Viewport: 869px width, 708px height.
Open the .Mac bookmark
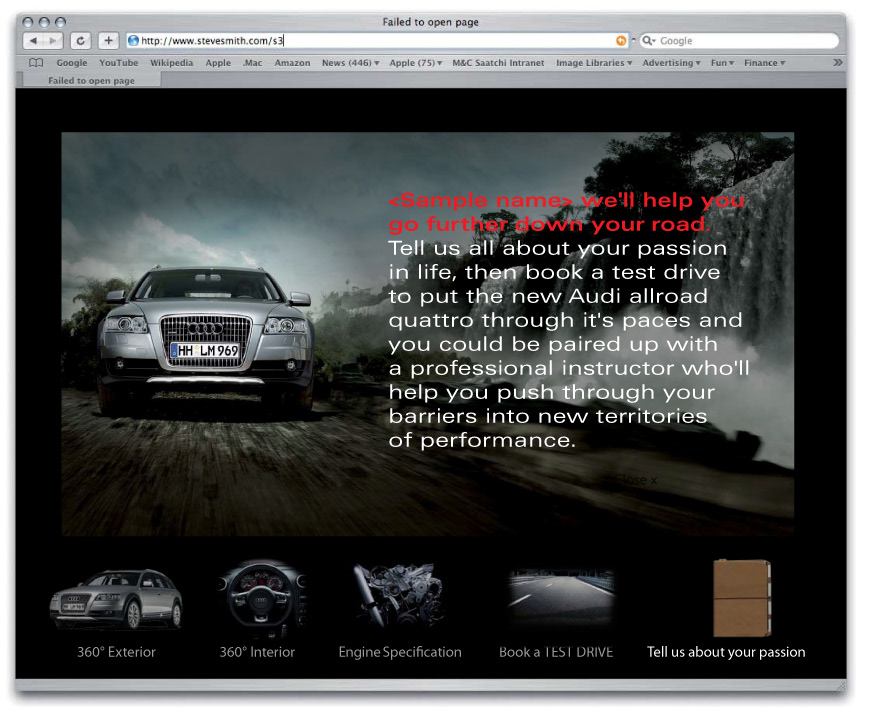[x=252, y=63]
